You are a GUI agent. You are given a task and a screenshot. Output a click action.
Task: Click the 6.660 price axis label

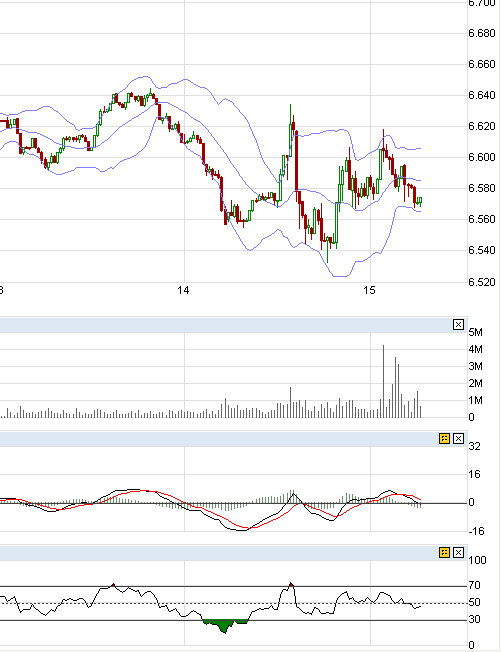coord(482,64)
